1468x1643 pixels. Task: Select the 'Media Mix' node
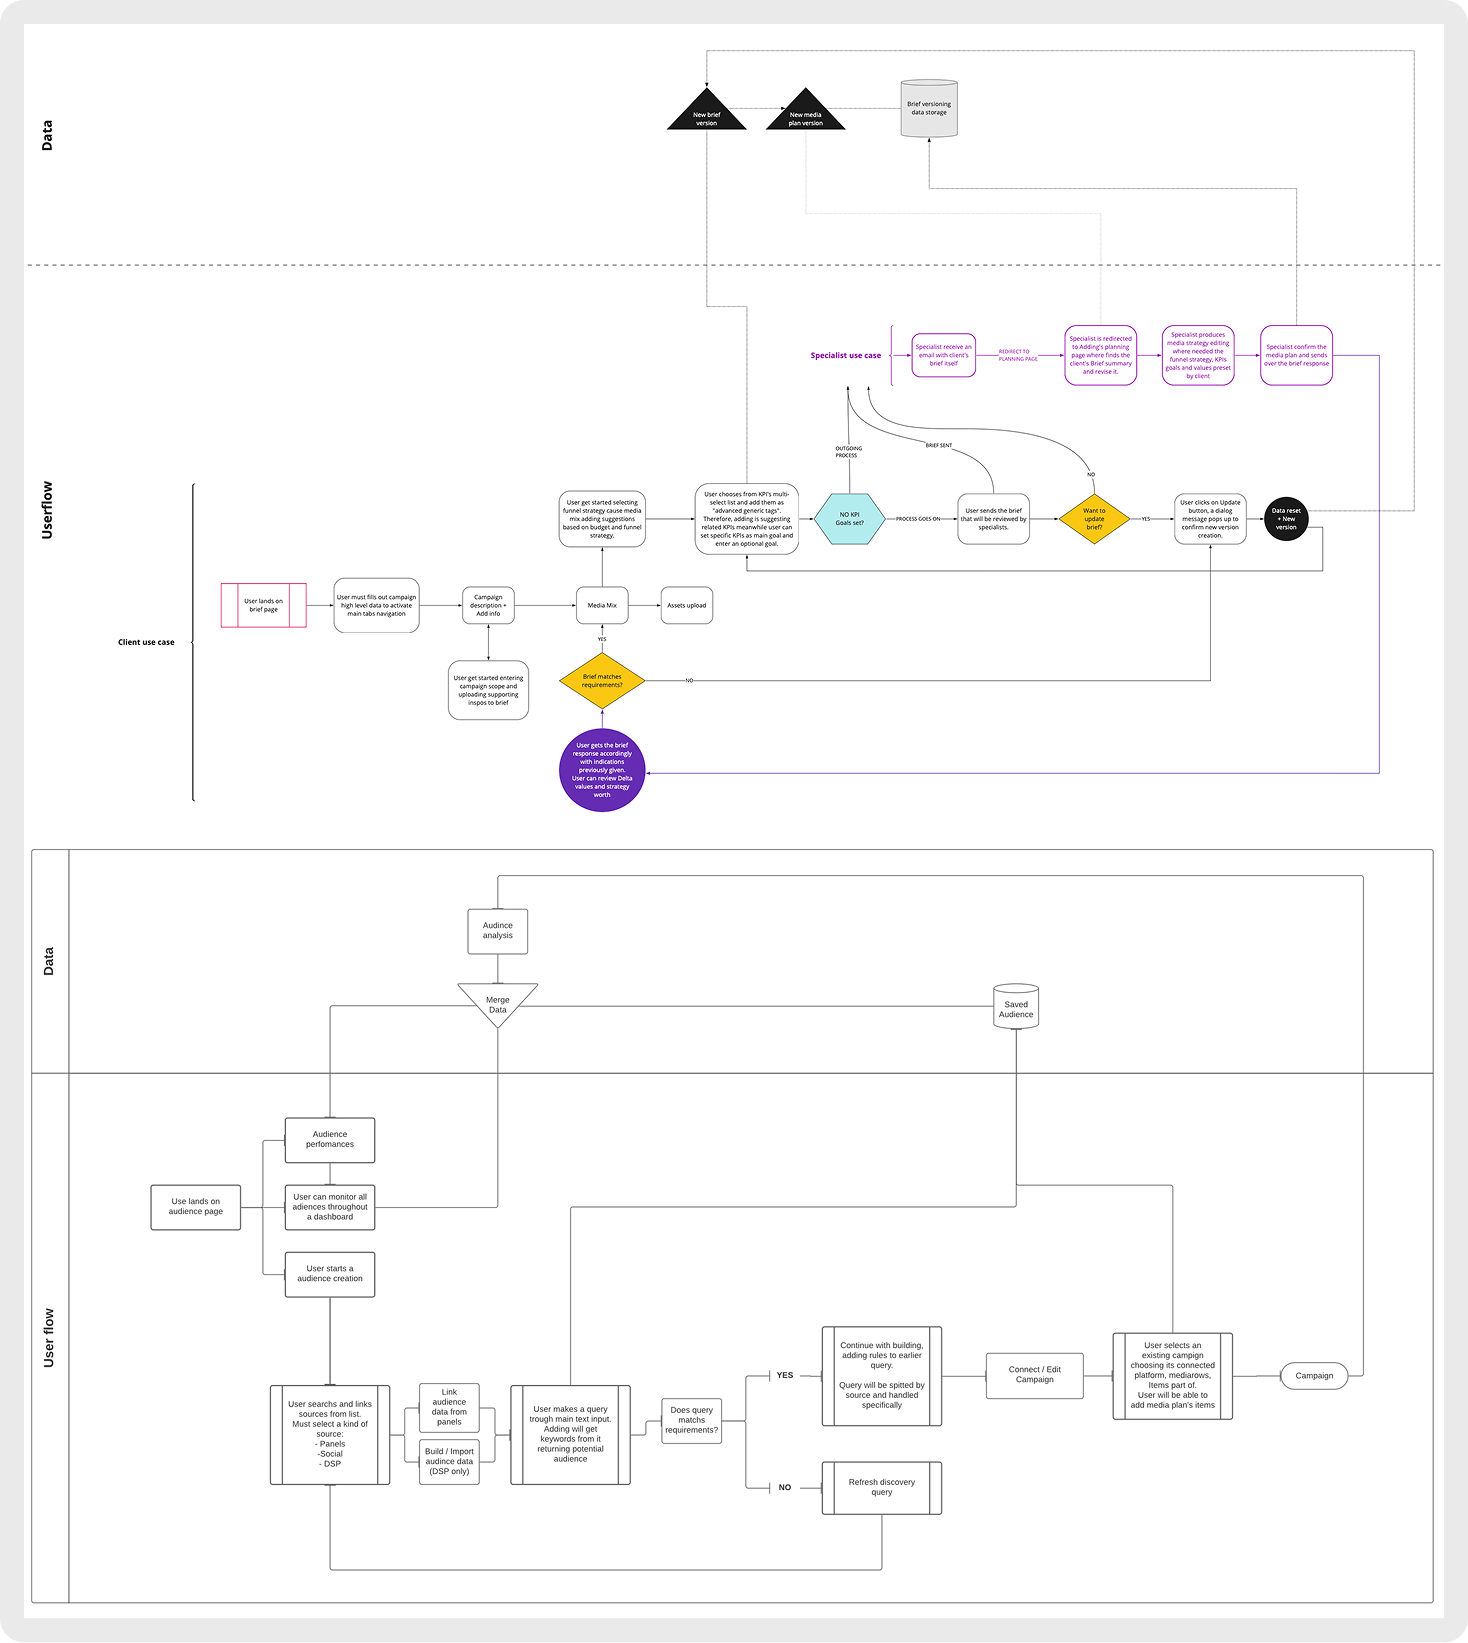tap(602, 605)
